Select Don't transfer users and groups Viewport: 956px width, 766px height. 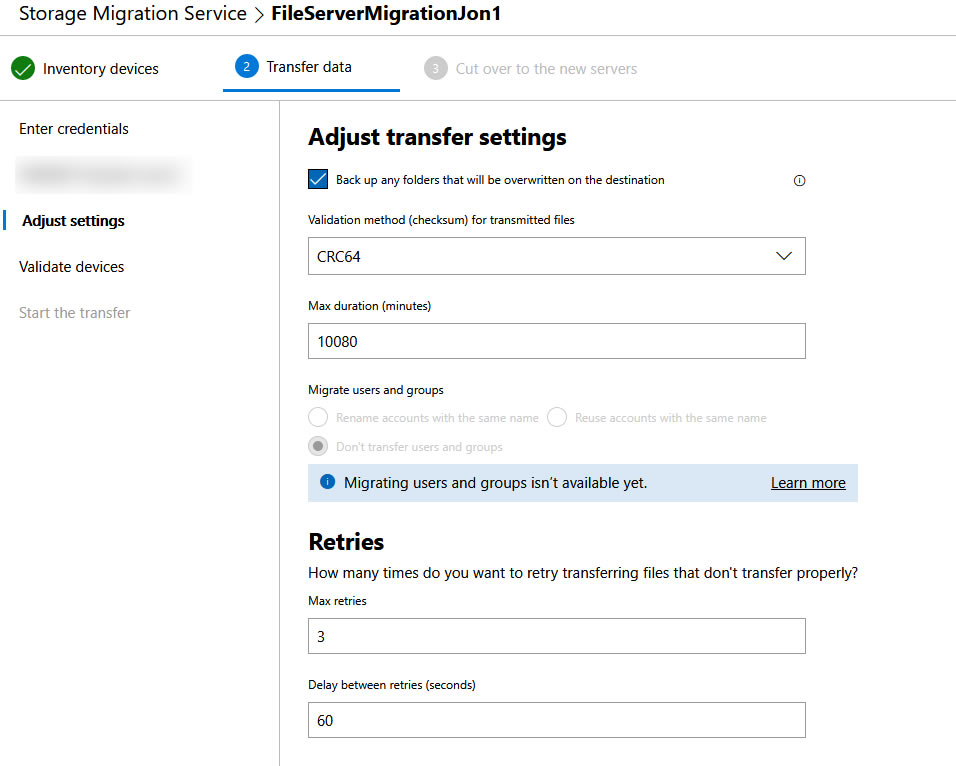coord(318,446)
